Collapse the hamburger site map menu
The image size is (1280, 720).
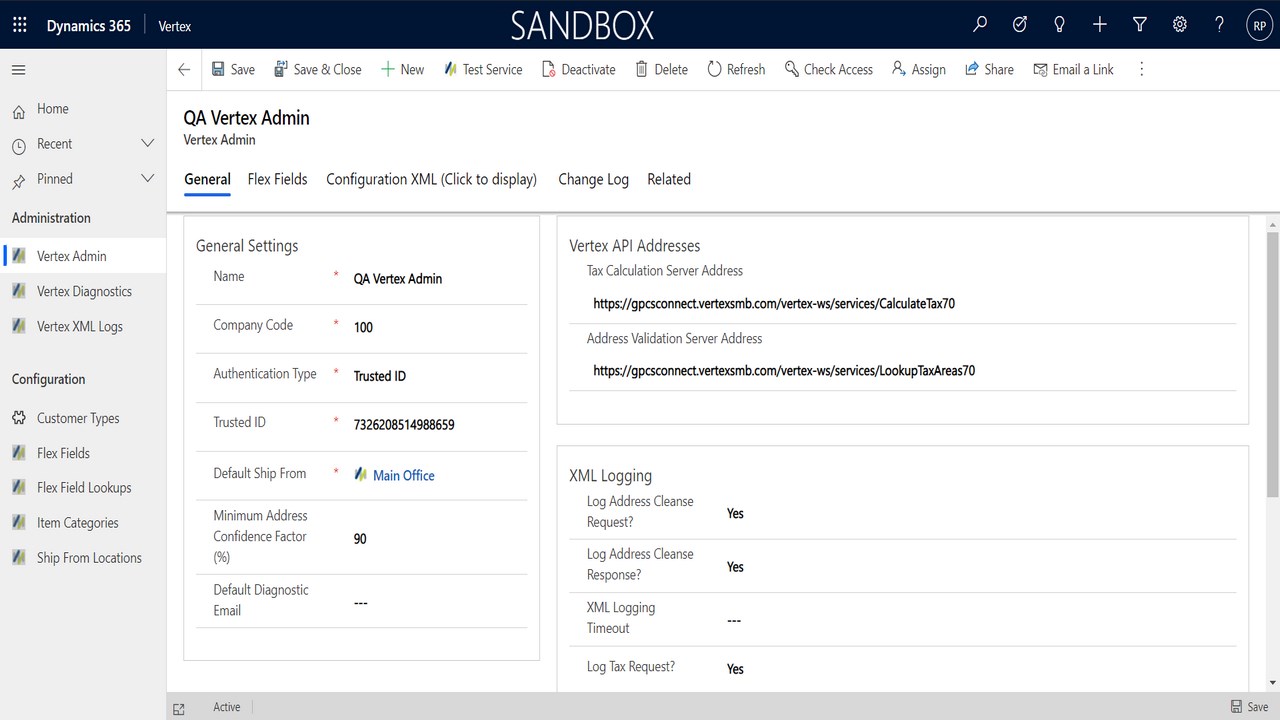click(19, 70)
